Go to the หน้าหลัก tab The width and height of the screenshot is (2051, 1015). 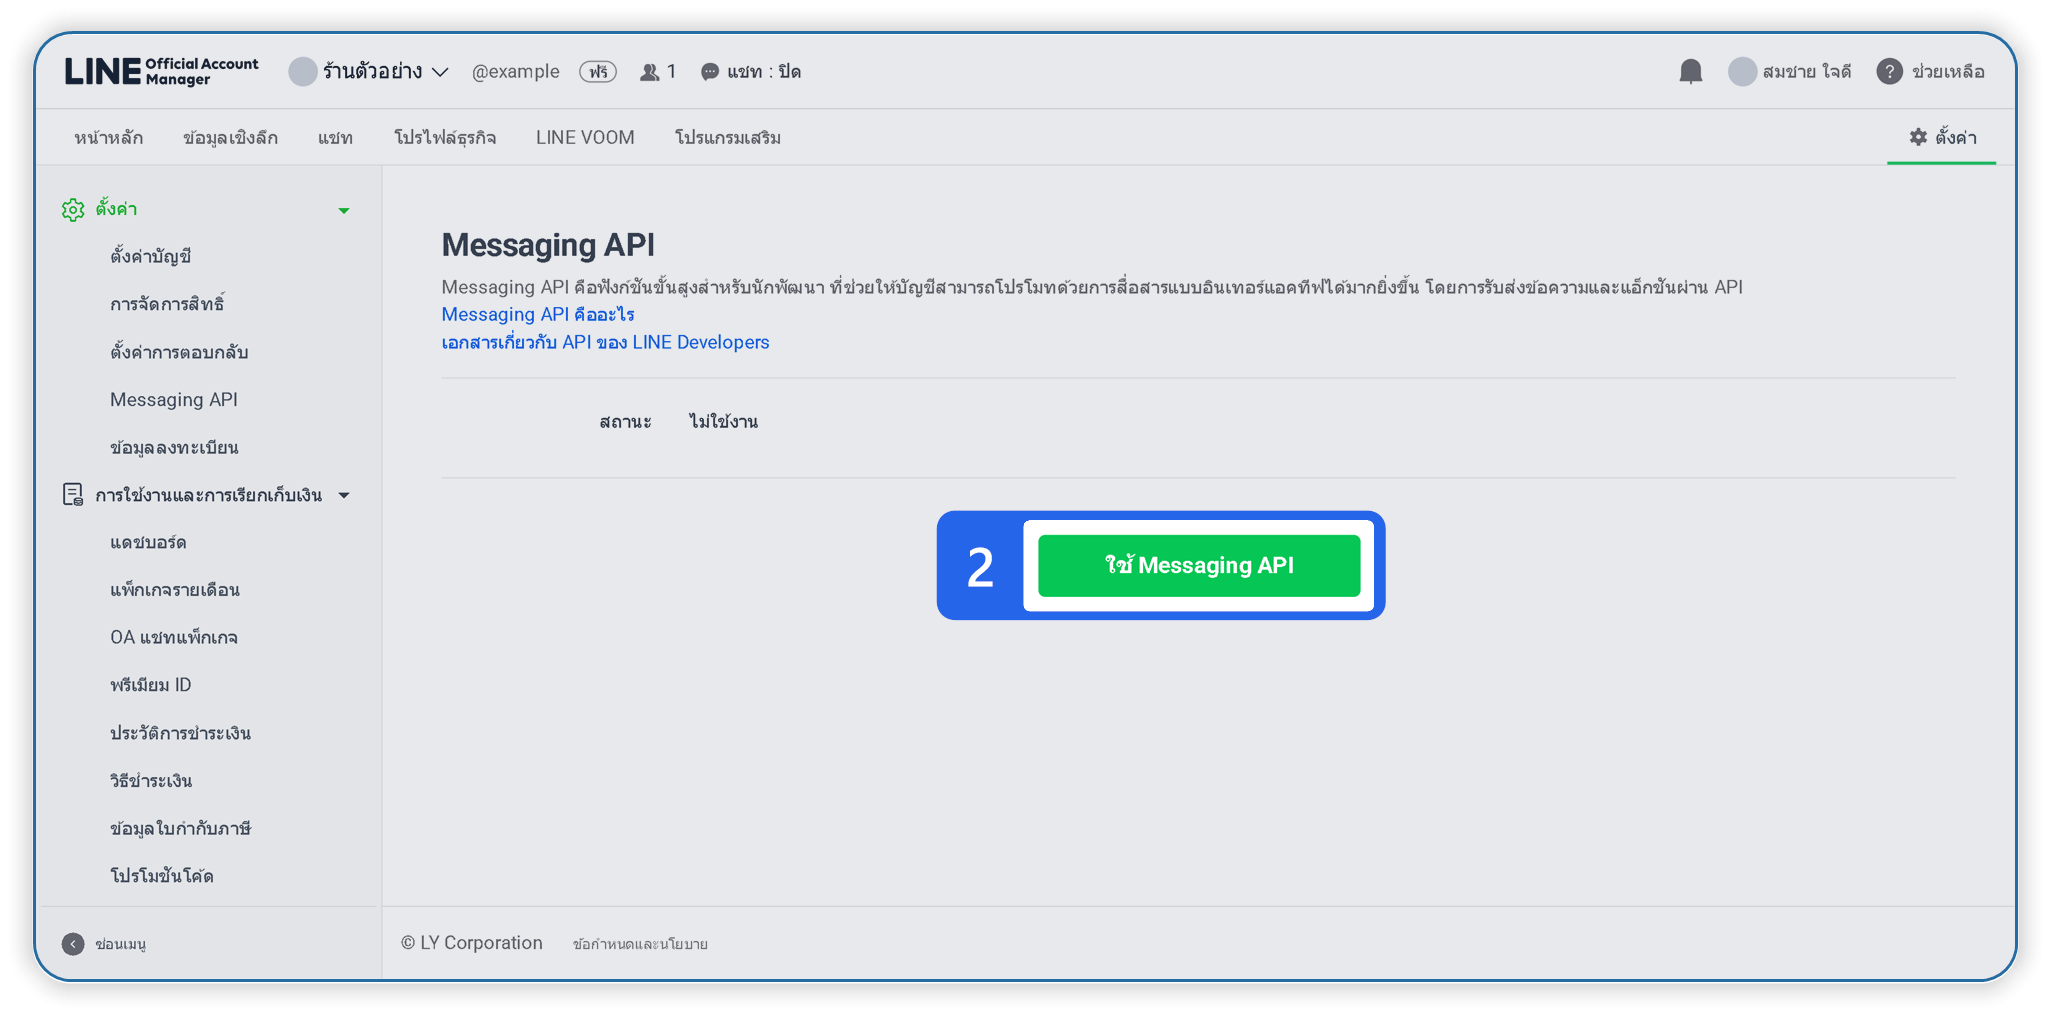pyautogui.click(x=109, y=137)
